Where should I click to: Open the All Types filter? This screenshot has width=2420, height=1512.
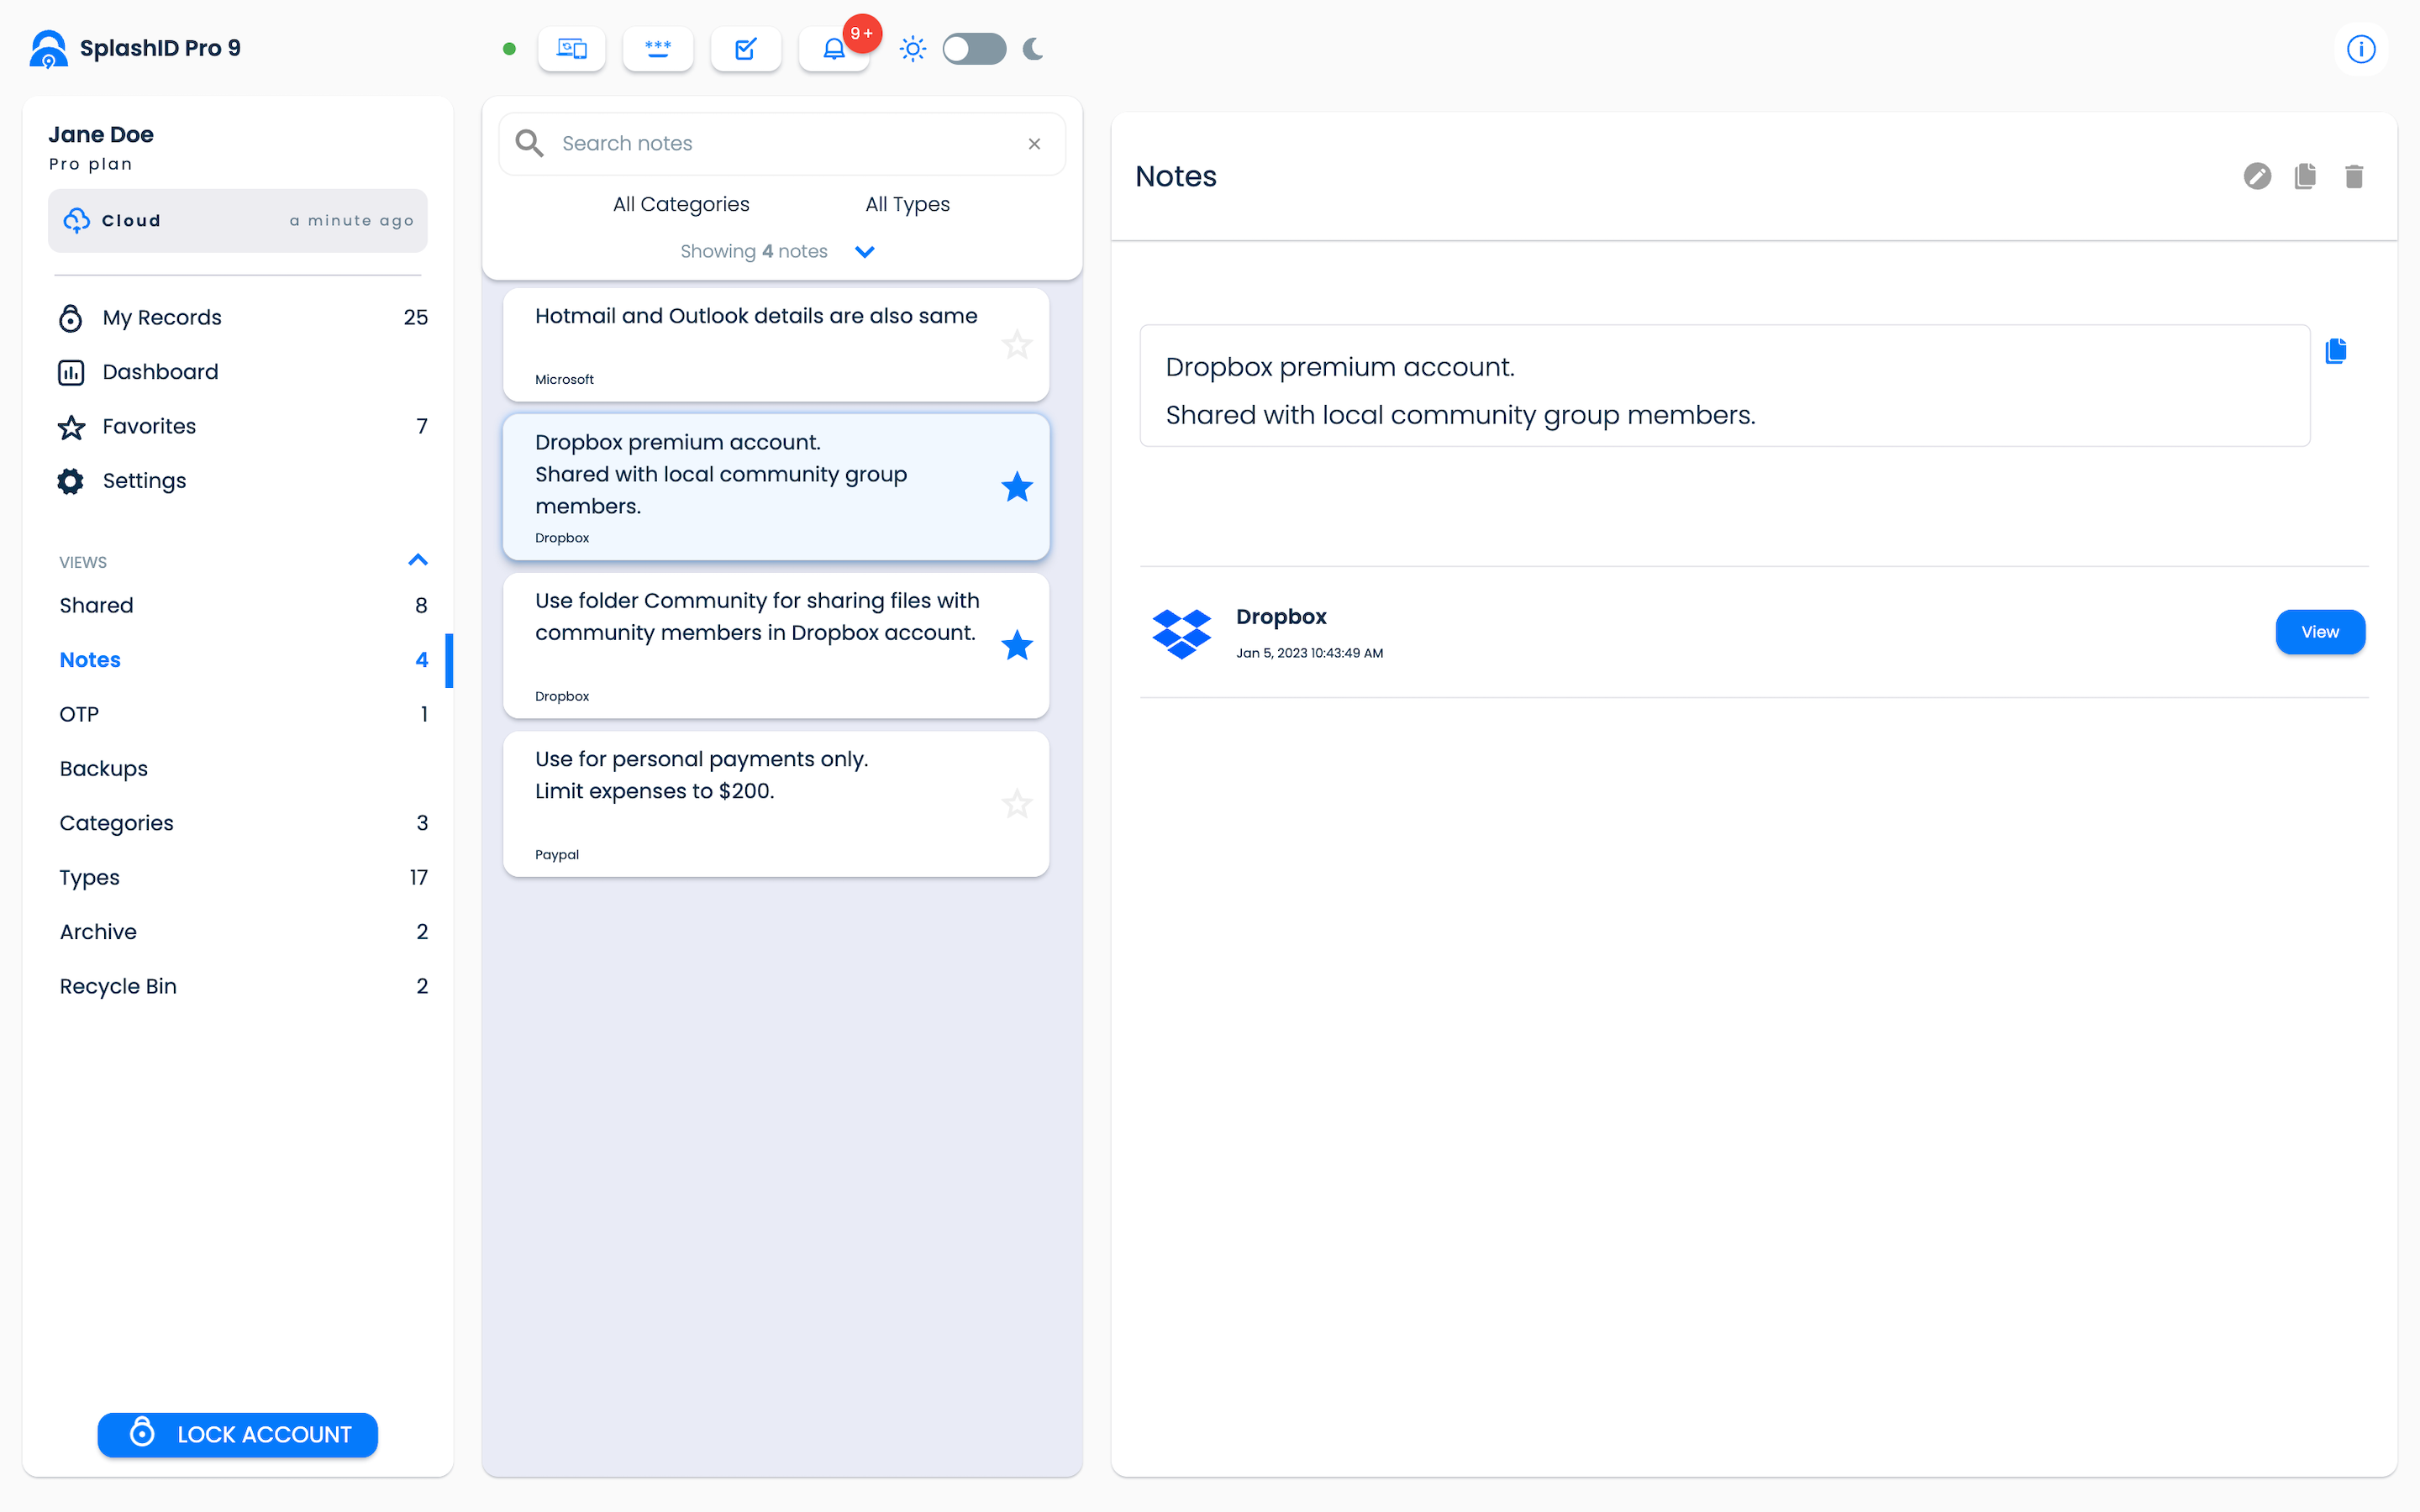coord(908,204)
